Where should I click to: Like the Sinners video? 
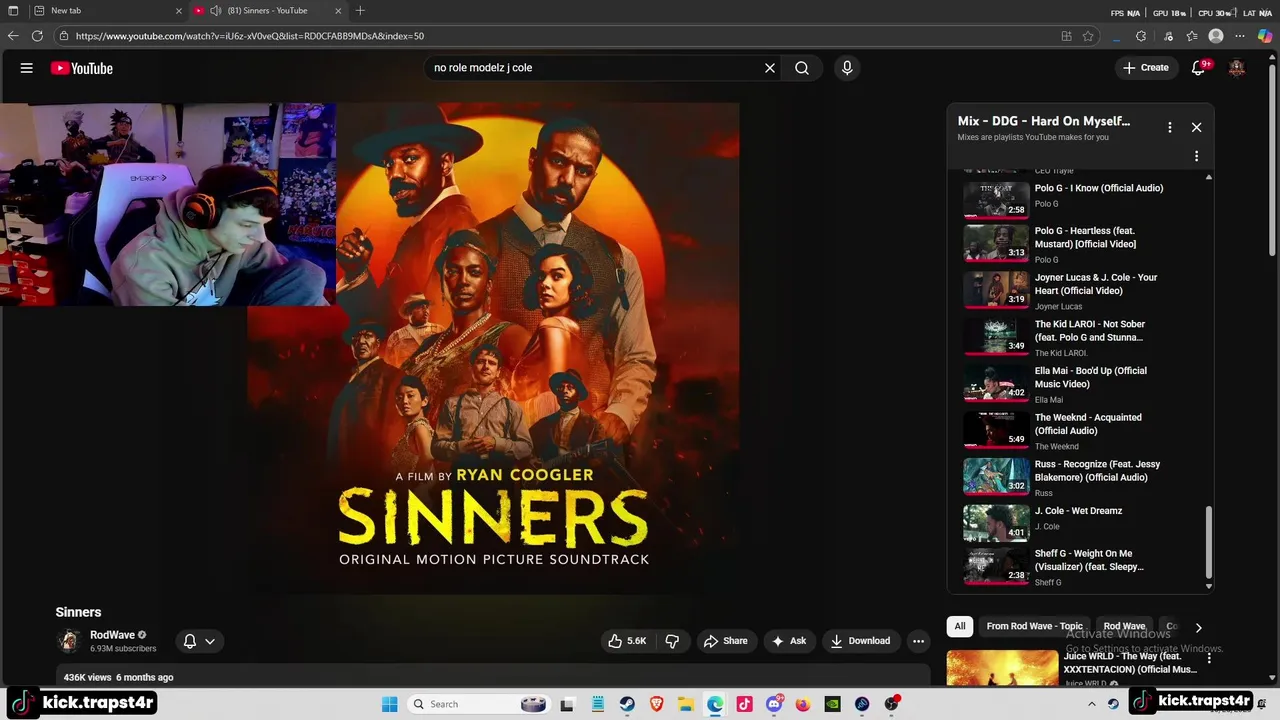click(627, 641)
